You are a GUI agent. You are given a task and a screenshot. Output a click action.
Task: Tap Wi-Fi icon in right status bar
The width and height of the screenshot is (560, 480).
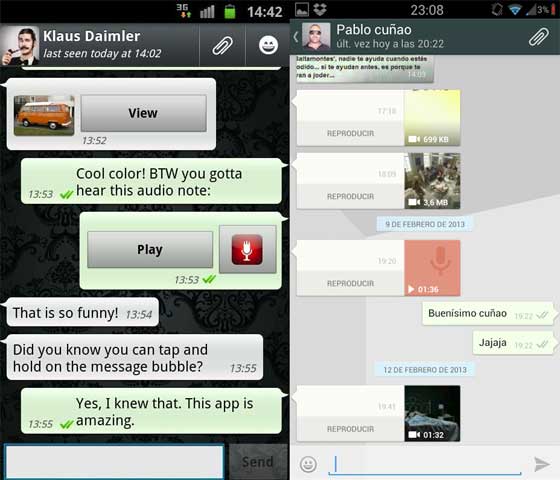coord(515,10)
